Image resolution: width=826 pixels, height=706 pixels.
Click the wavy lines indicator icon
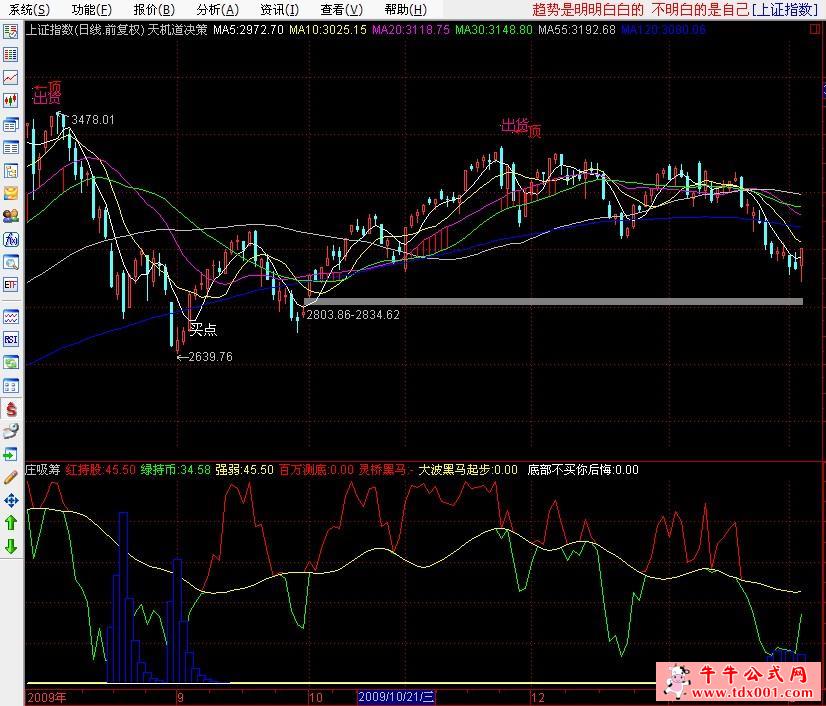pyautogui.click(x=11, y=317)
